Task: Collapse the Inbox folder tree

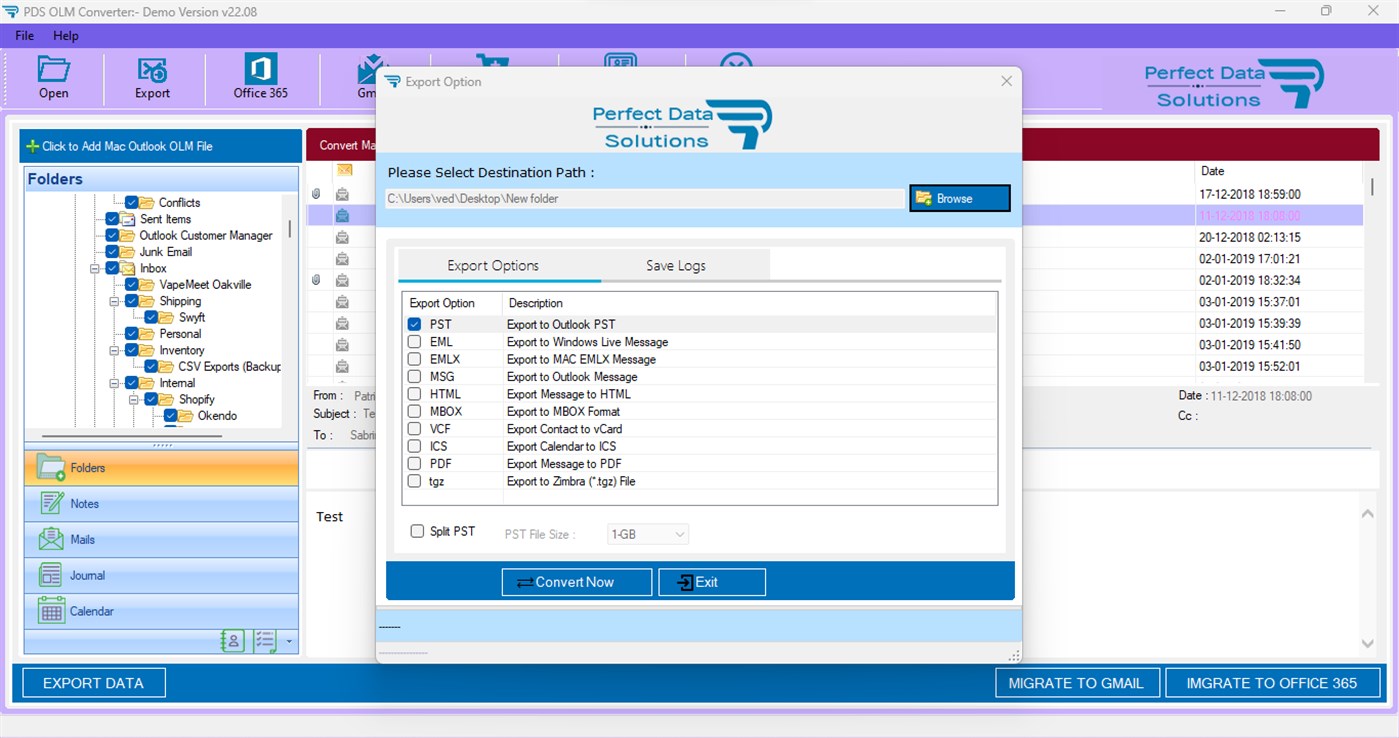Action: pos(95,268)
